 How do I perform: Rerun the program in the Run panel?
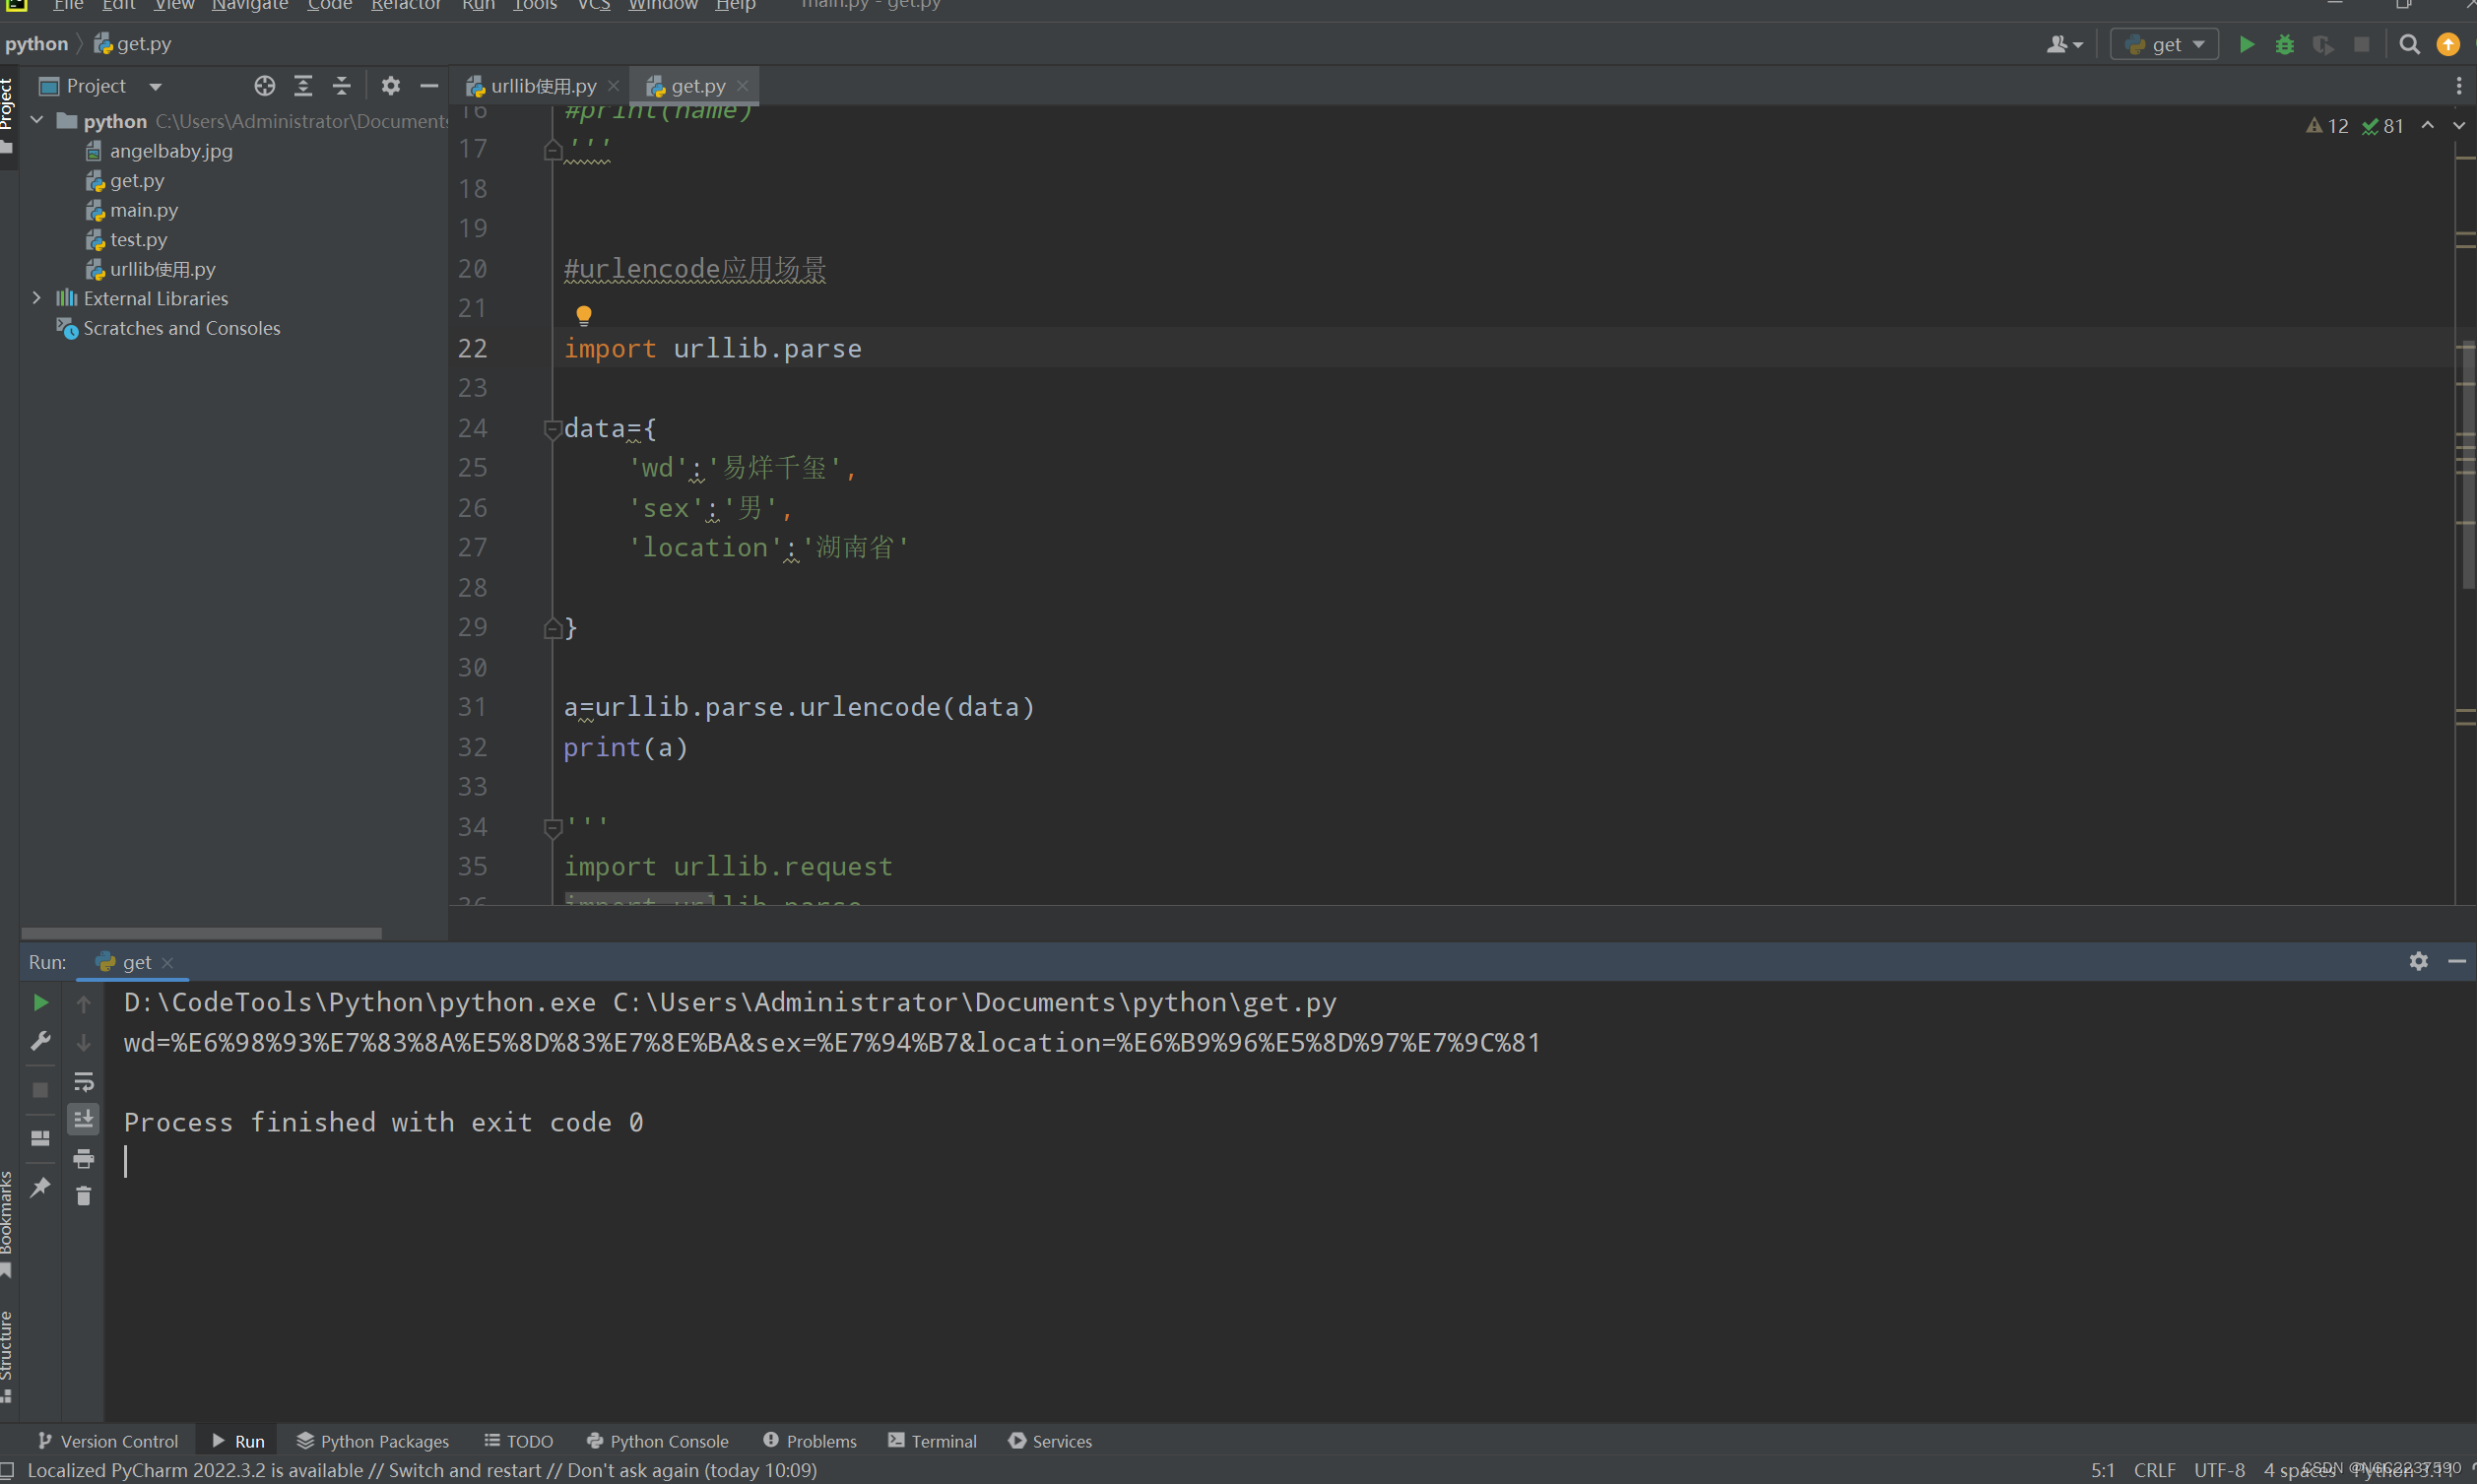point(40,1002)
